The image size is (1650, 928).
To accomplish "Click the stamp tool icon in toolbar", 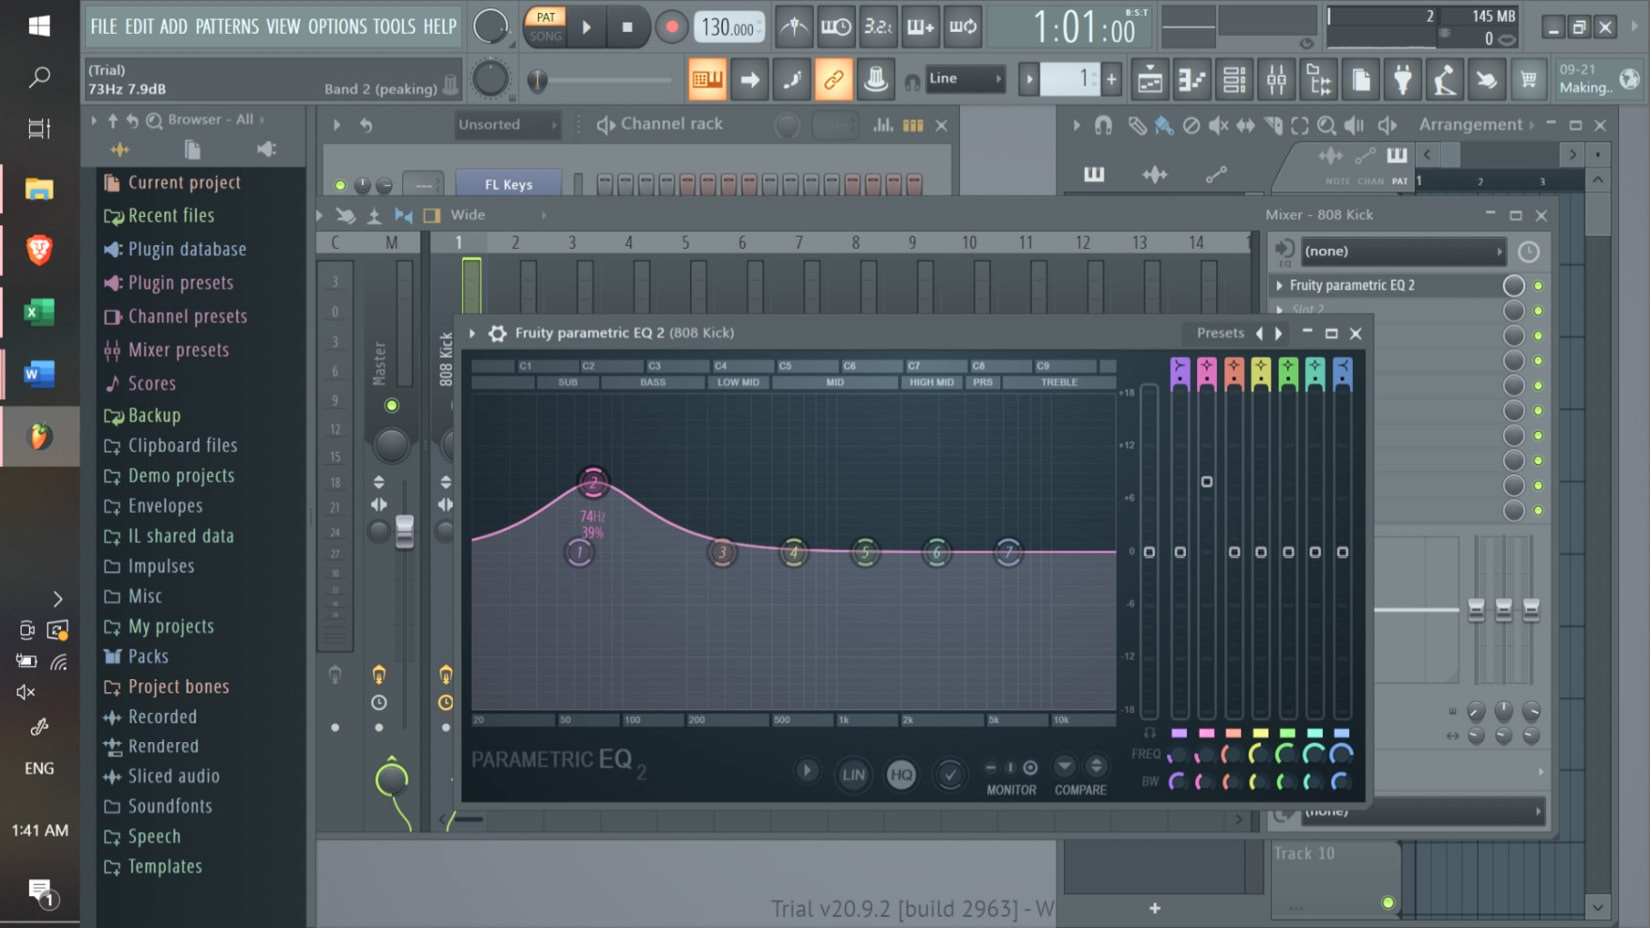I will click(x=875, y=79).
